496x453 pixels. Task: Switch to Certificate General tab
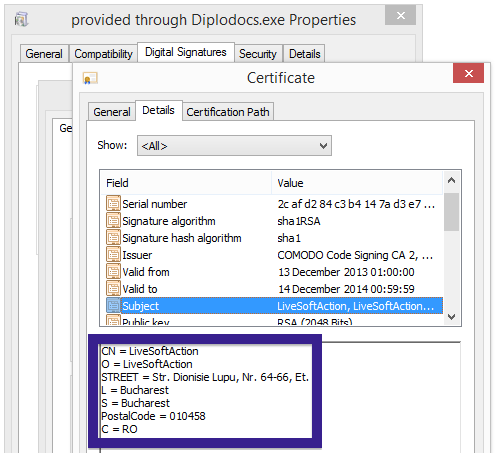click(x=112, y=112)
